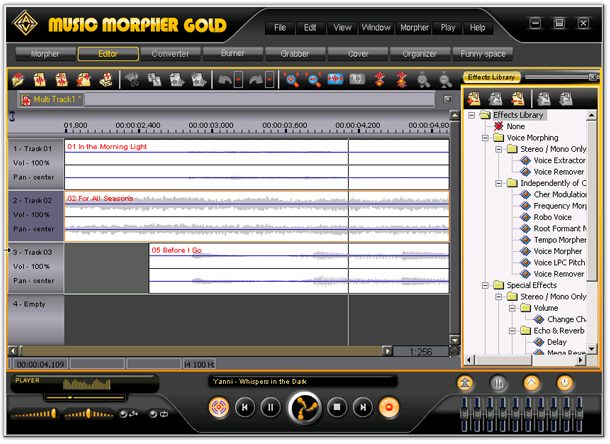Image resolution: width=610 pixels, height=444 pixels.
Task: Open the Funny space tab
Action: click(x=482, y=54)
